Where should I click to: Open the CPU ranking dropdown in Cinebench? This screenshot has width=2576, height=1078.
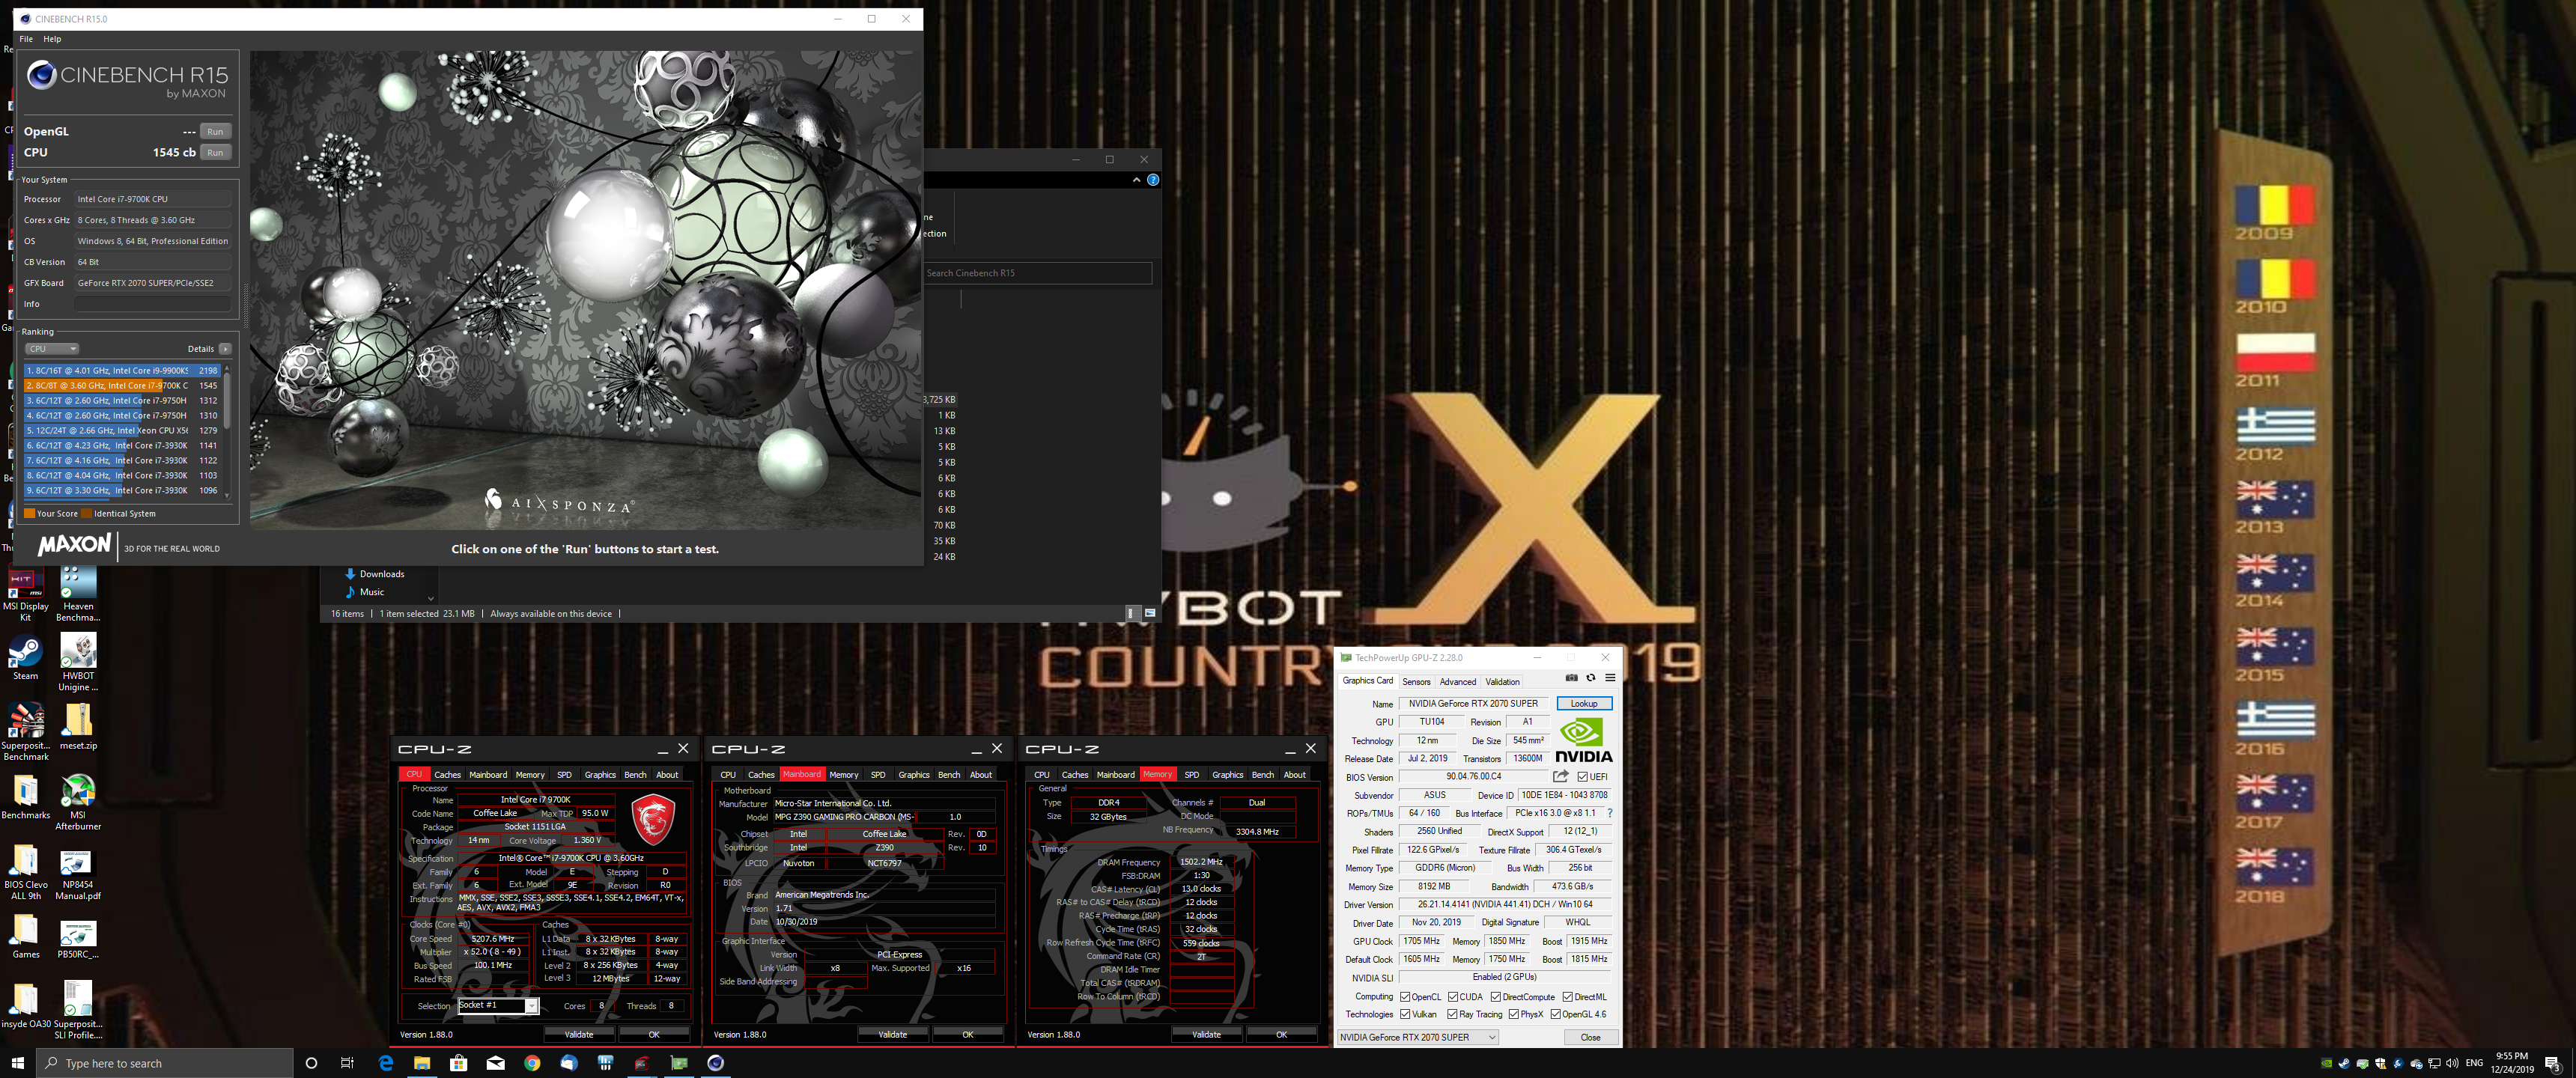tap(52, 349)
